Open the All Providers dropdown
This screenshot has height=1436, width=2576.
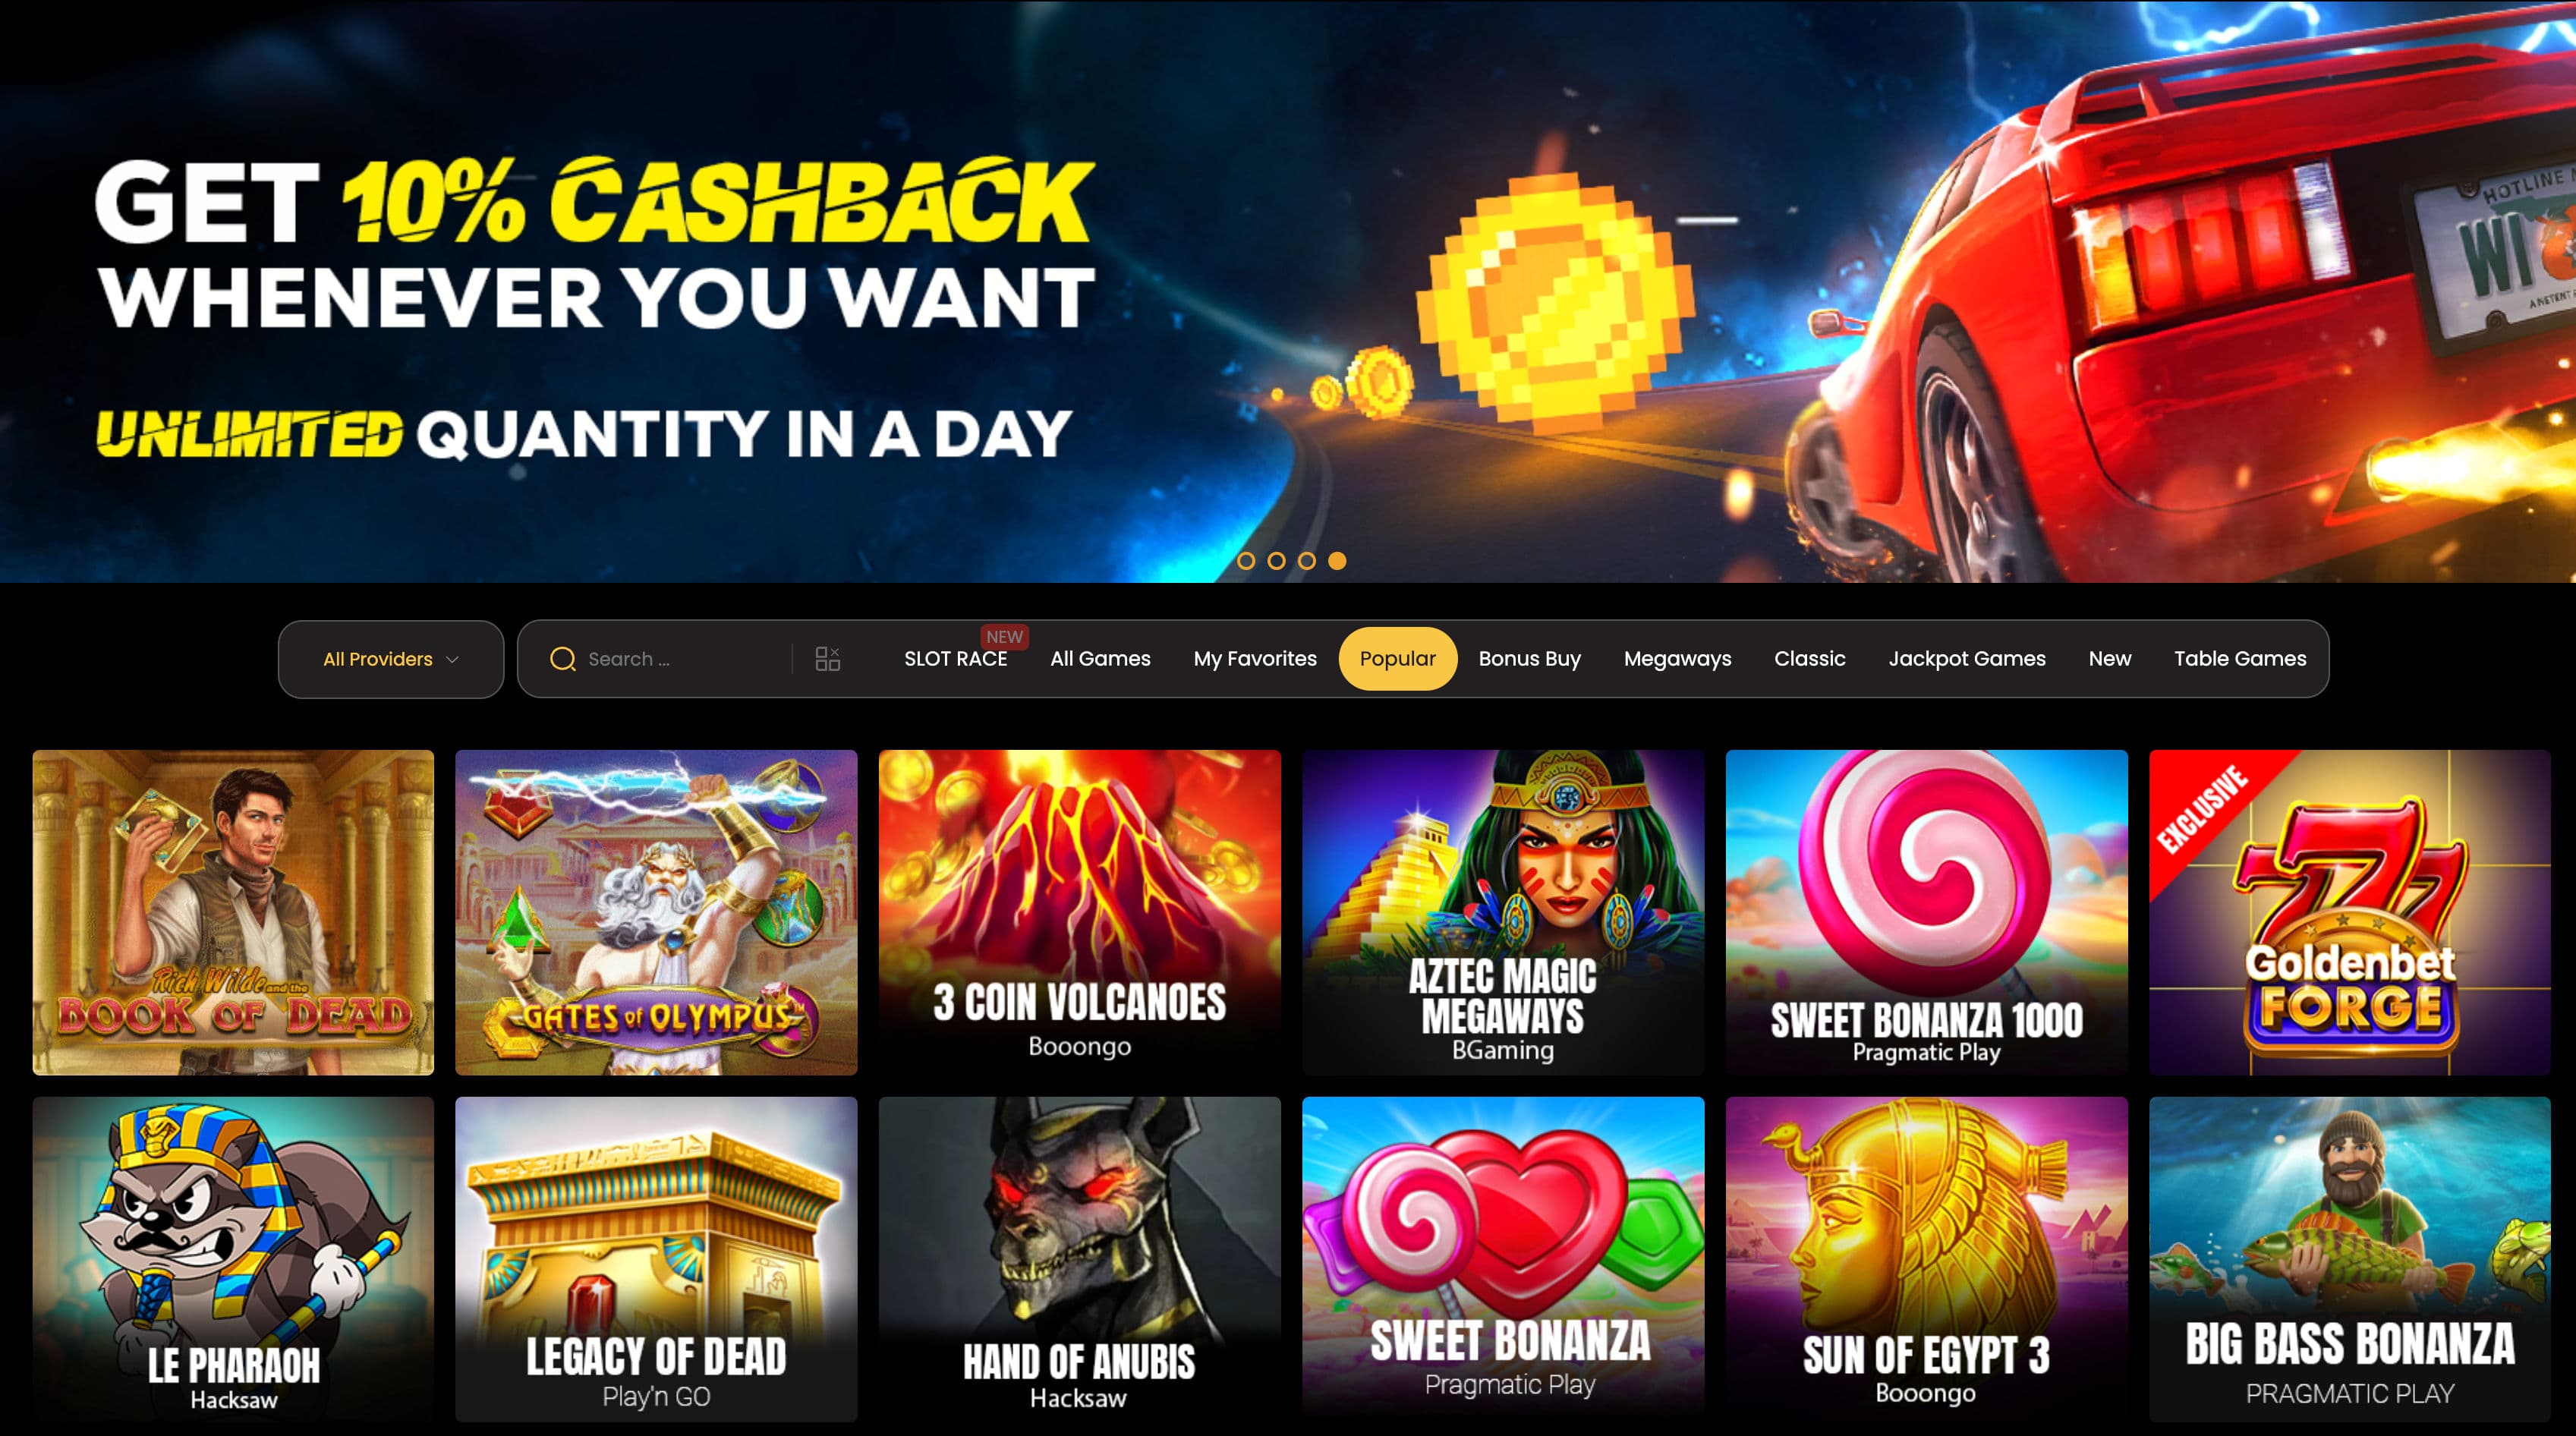391,659
